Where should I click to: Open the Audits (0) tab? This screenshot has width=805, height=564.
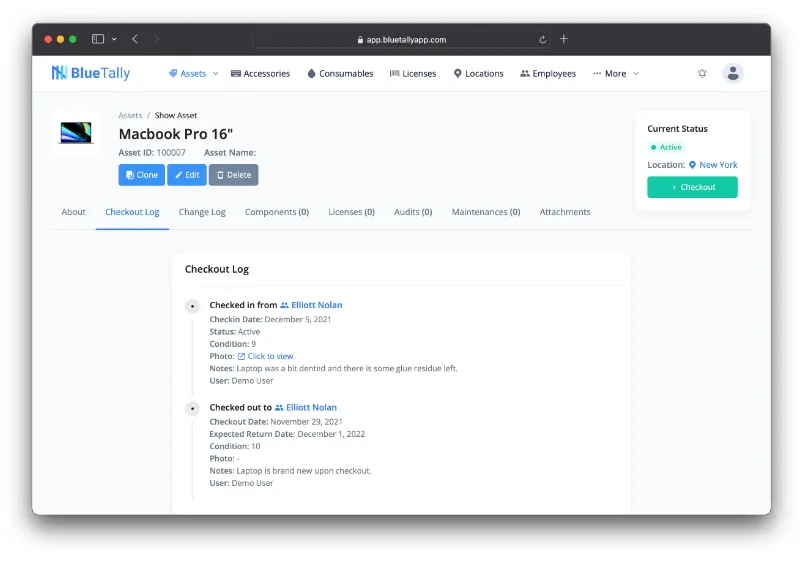pos(413,212)
